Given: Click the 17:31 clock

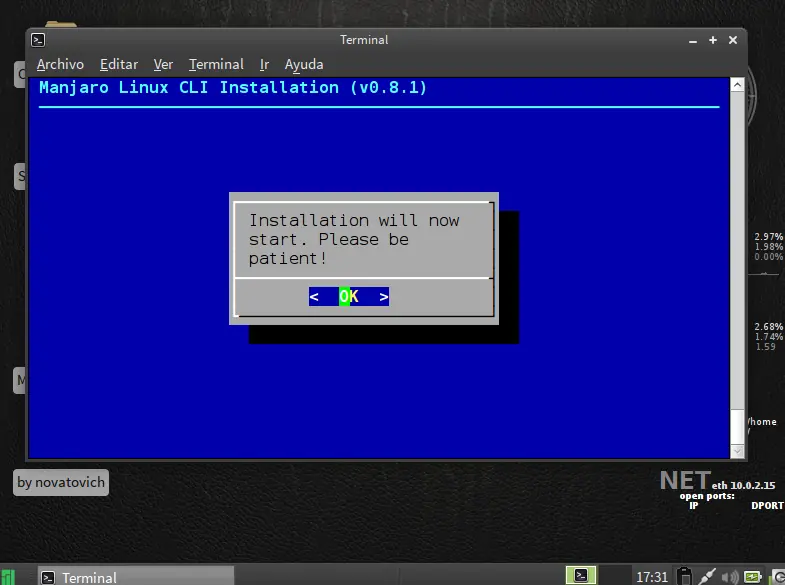Looking at the screenshot, I should pos(652,577).
